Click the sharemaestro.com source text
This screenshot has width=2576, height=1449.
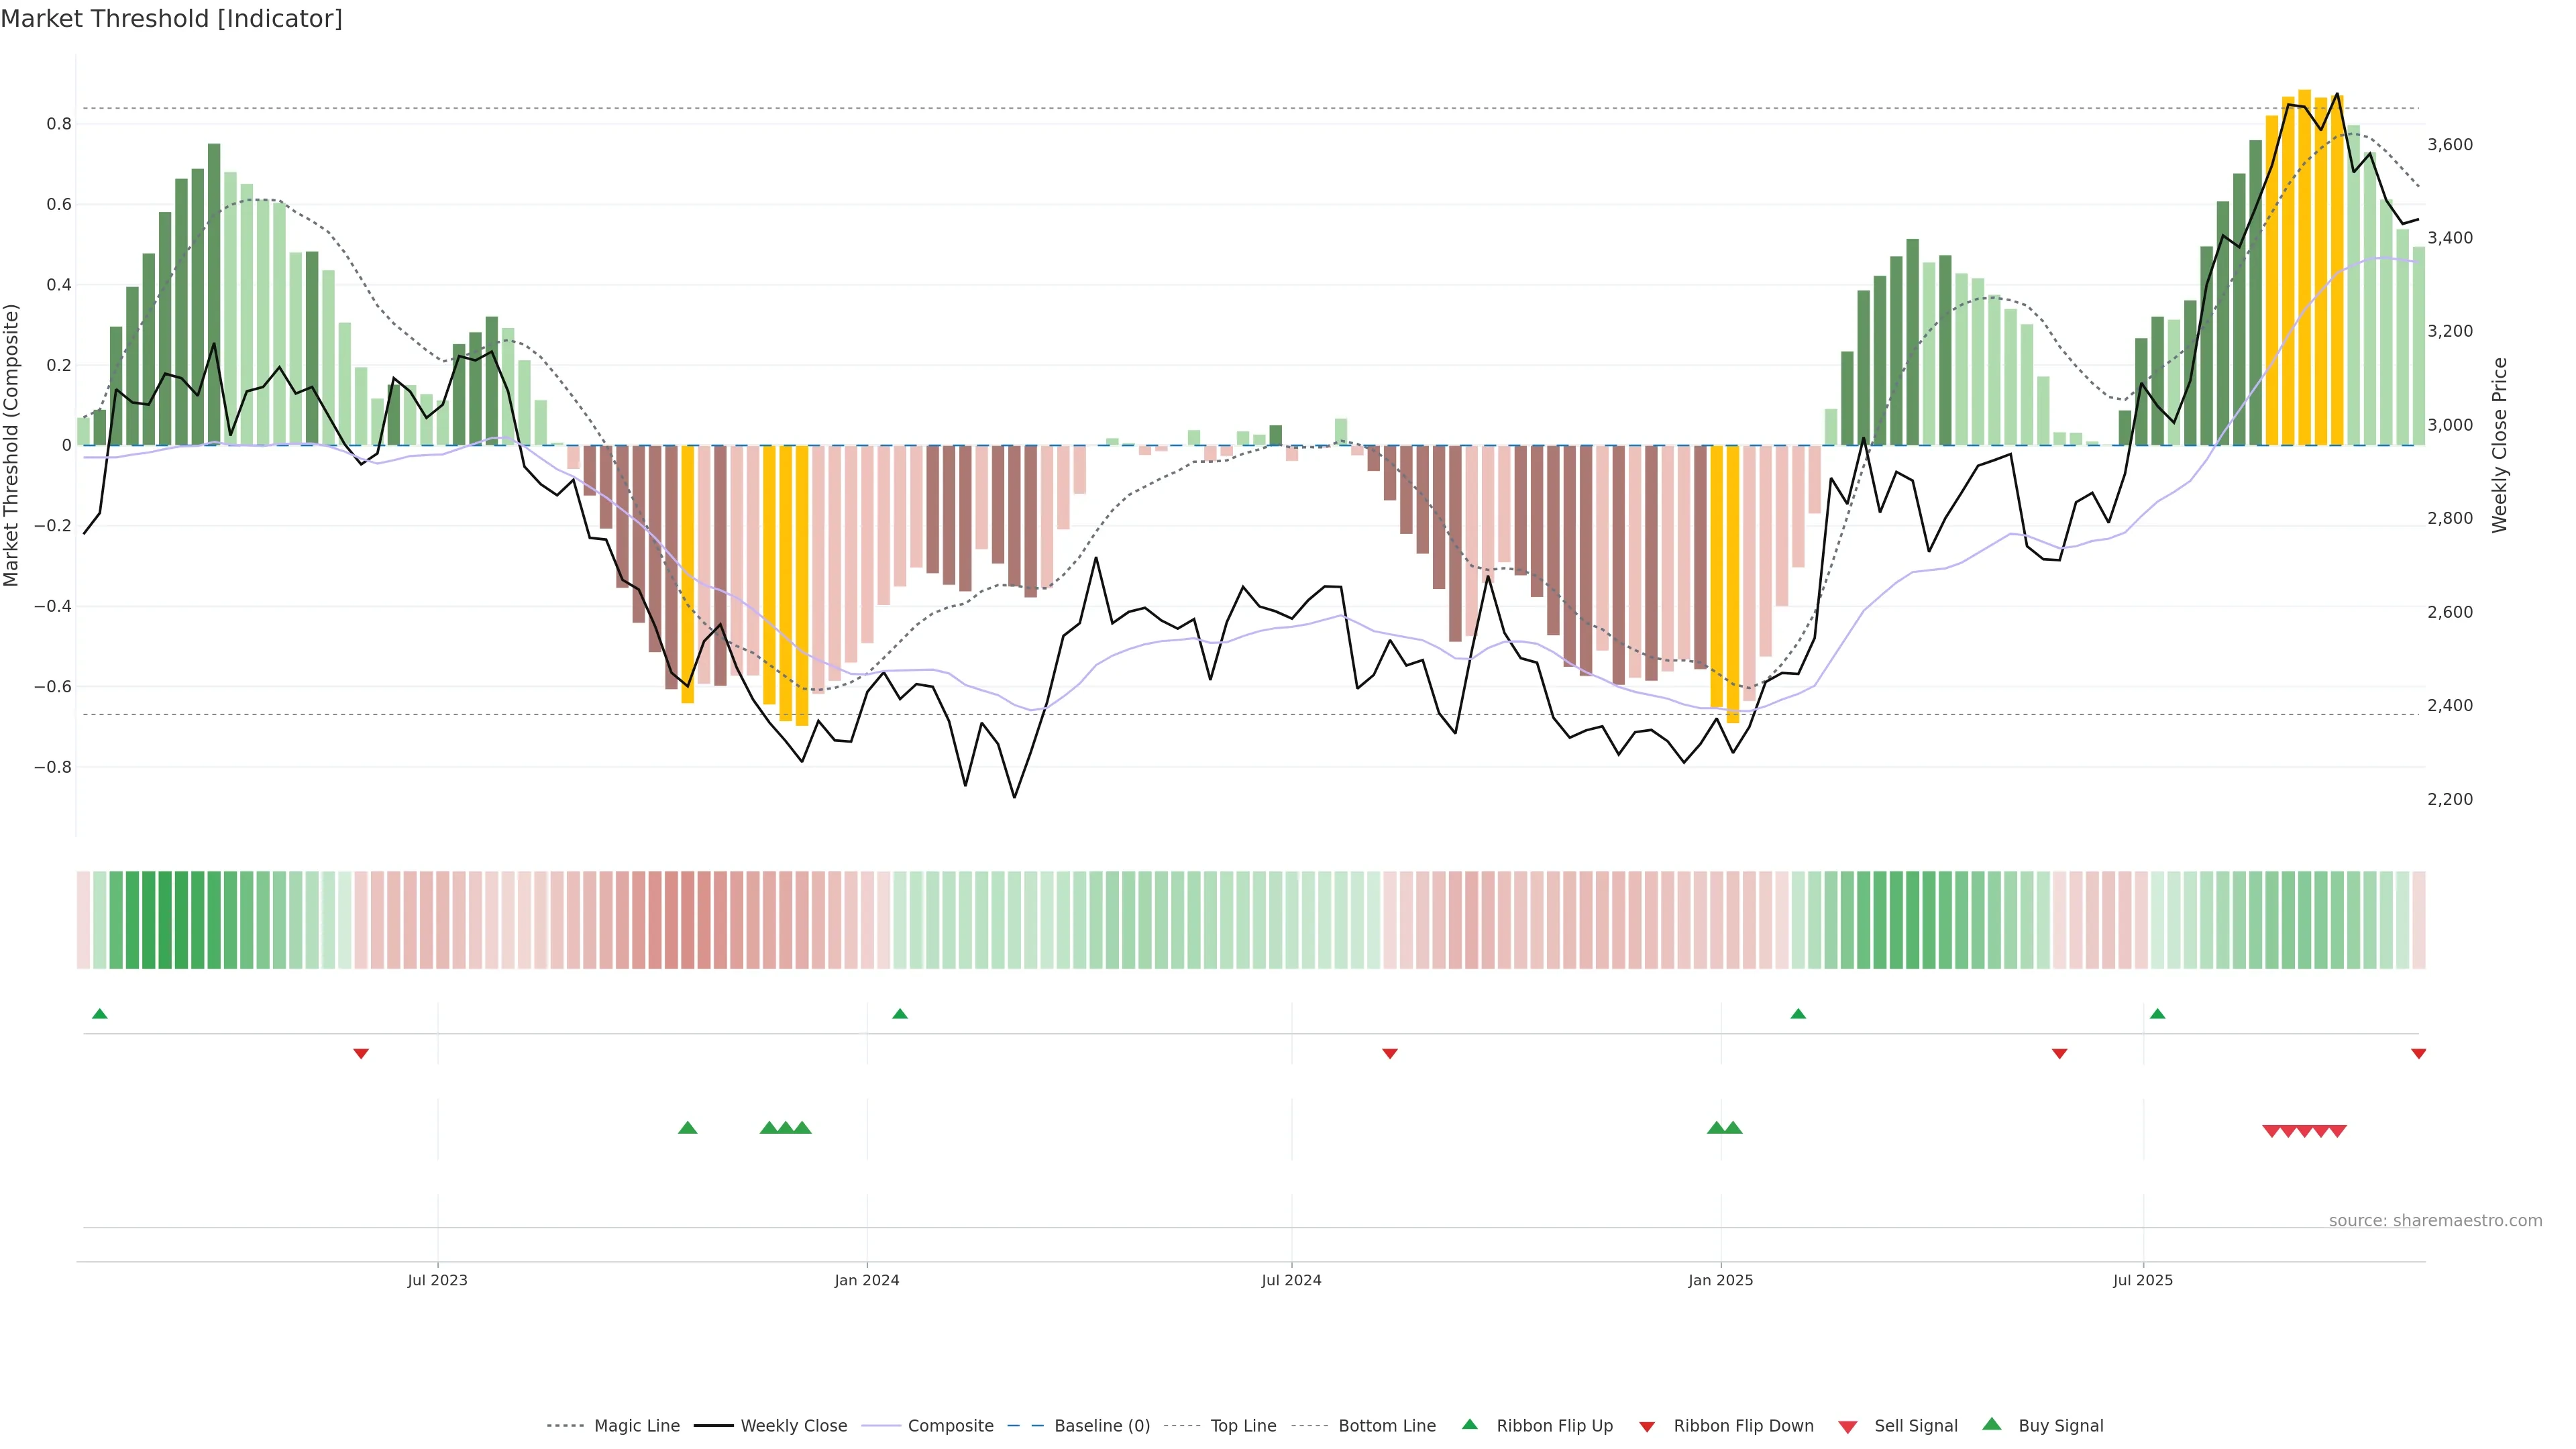point(2435,1221)
